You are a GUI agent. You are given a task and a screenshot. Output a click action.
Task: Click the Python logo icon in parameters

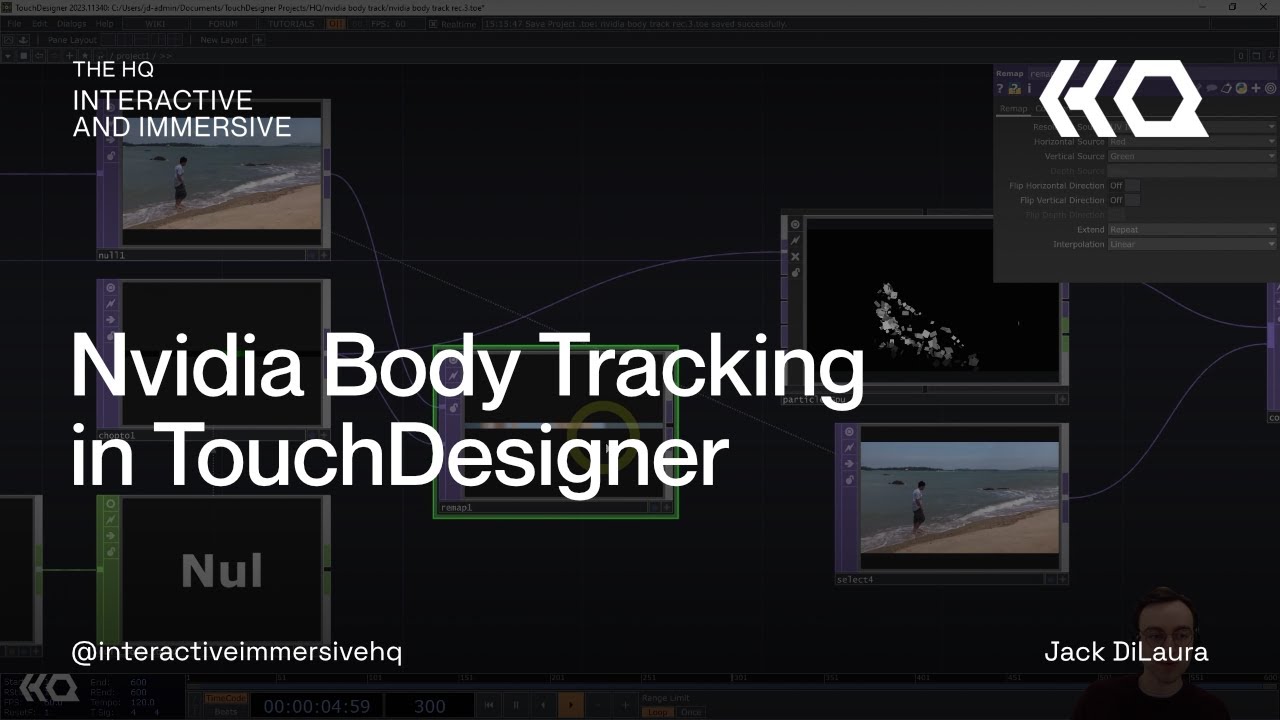click(1241, 89)
